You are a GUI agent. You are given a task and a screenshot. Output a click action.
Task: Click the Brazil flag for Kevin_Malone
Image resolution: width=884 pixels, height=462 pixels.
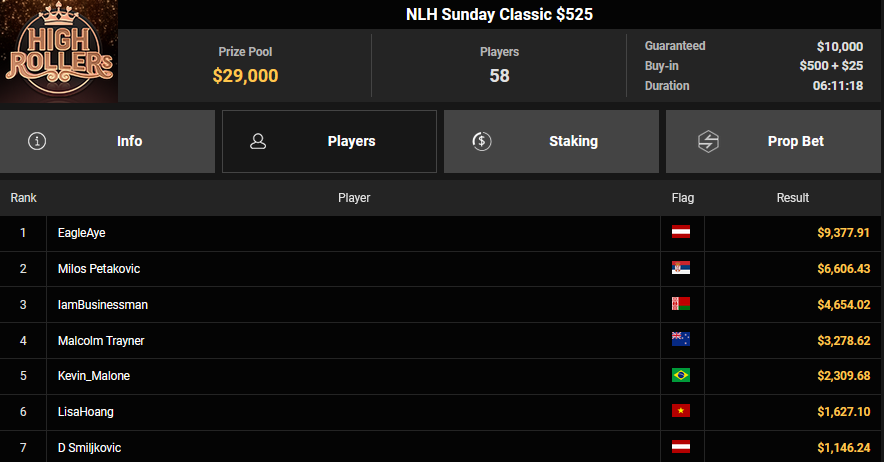[x=681, y=376]
